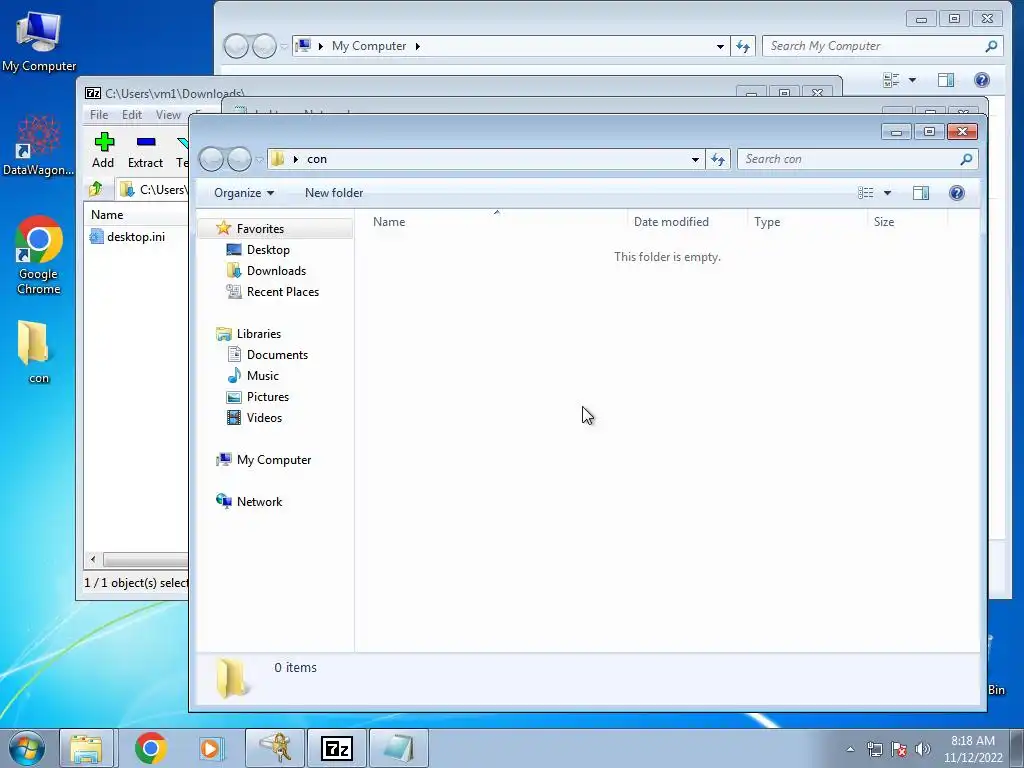The height and width of the screenshot is (768, 1024).
Task: Select desktop.ini in 7-Zip file list
Action: [x=127, y=236]
